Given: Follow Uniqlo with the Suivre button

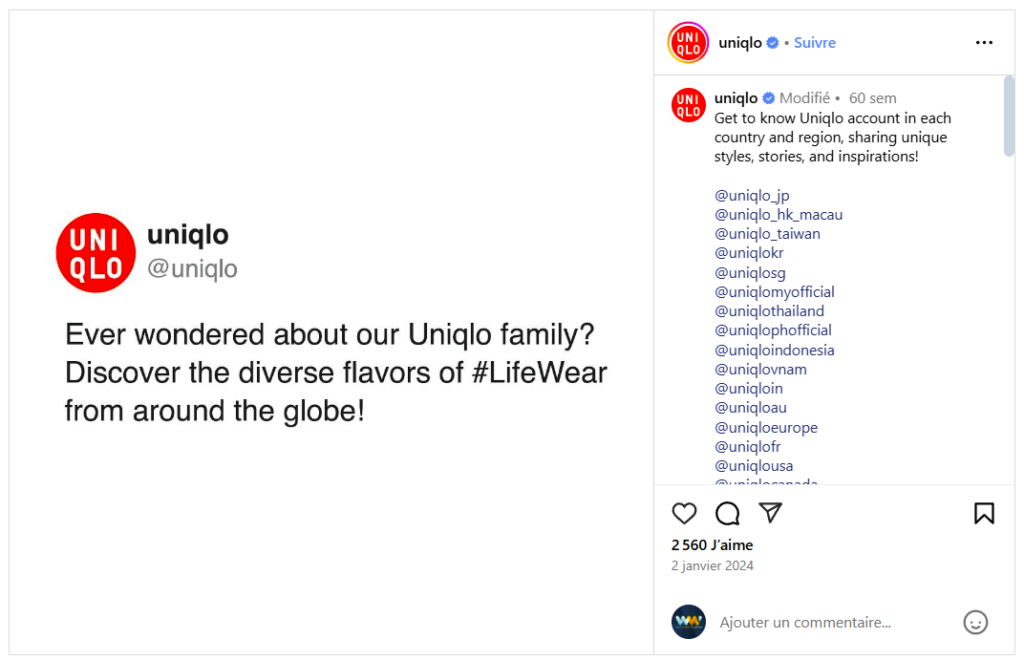Looking at the screenshot, I should [x=814, y=43].
